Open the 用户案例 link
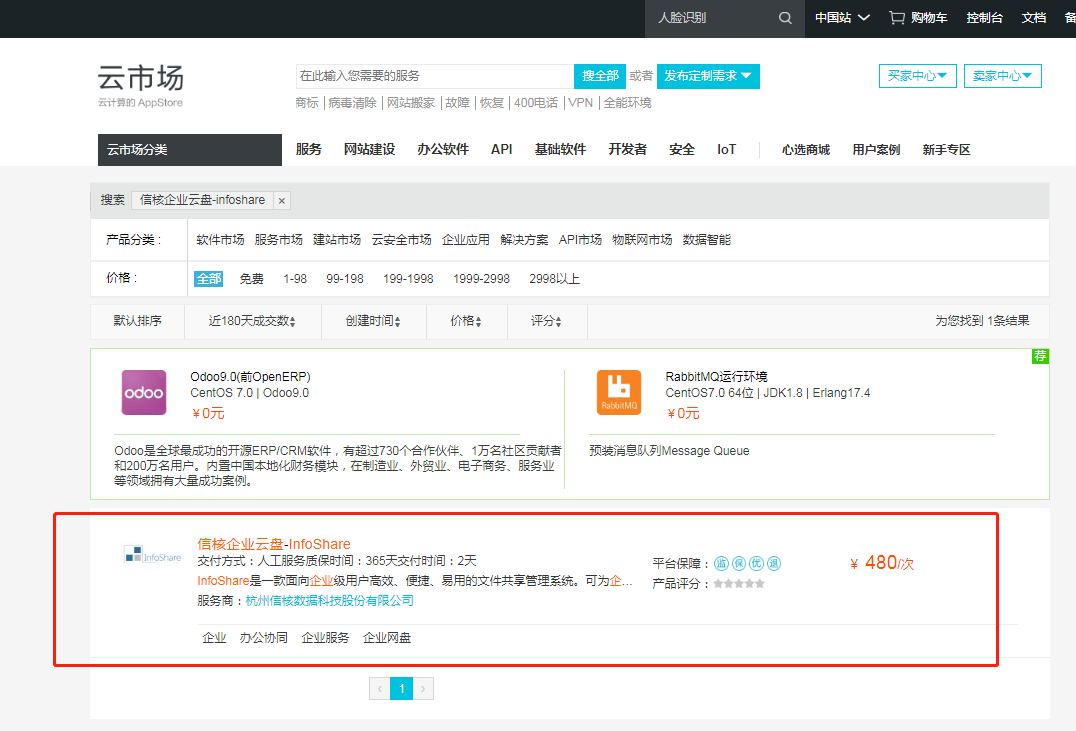The height and width of the screenshot is (731, 1076). click(876, 150)
